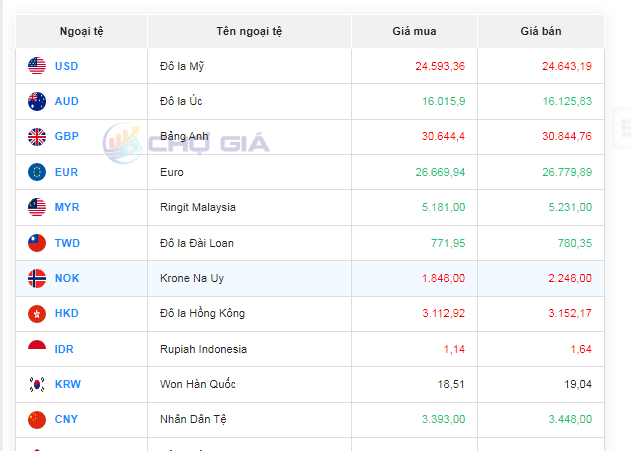Click the "Krone Na Uy" currency name
This screenshot has height=451, width=631.
coord(192,278)
